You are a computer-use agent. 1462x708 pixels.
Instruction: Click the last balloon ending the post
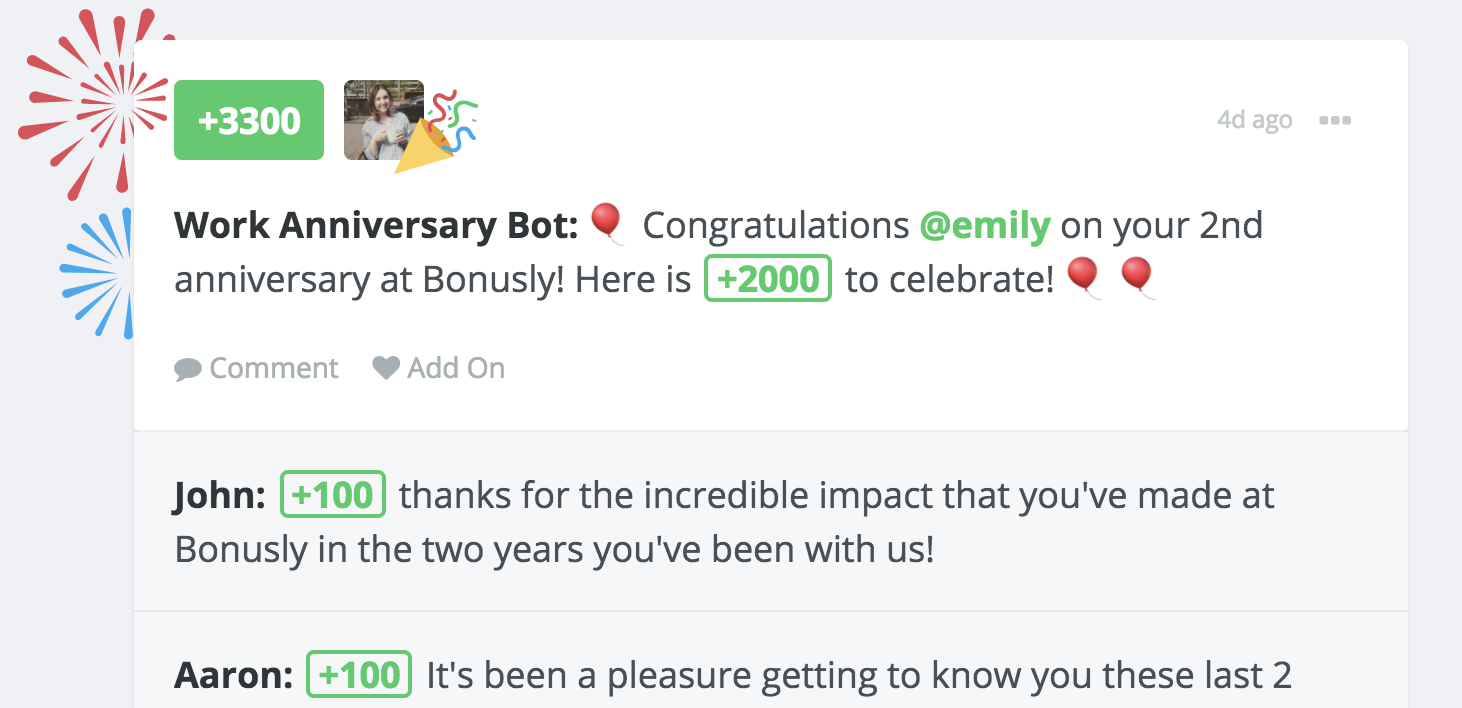[x=1138, y=277]
